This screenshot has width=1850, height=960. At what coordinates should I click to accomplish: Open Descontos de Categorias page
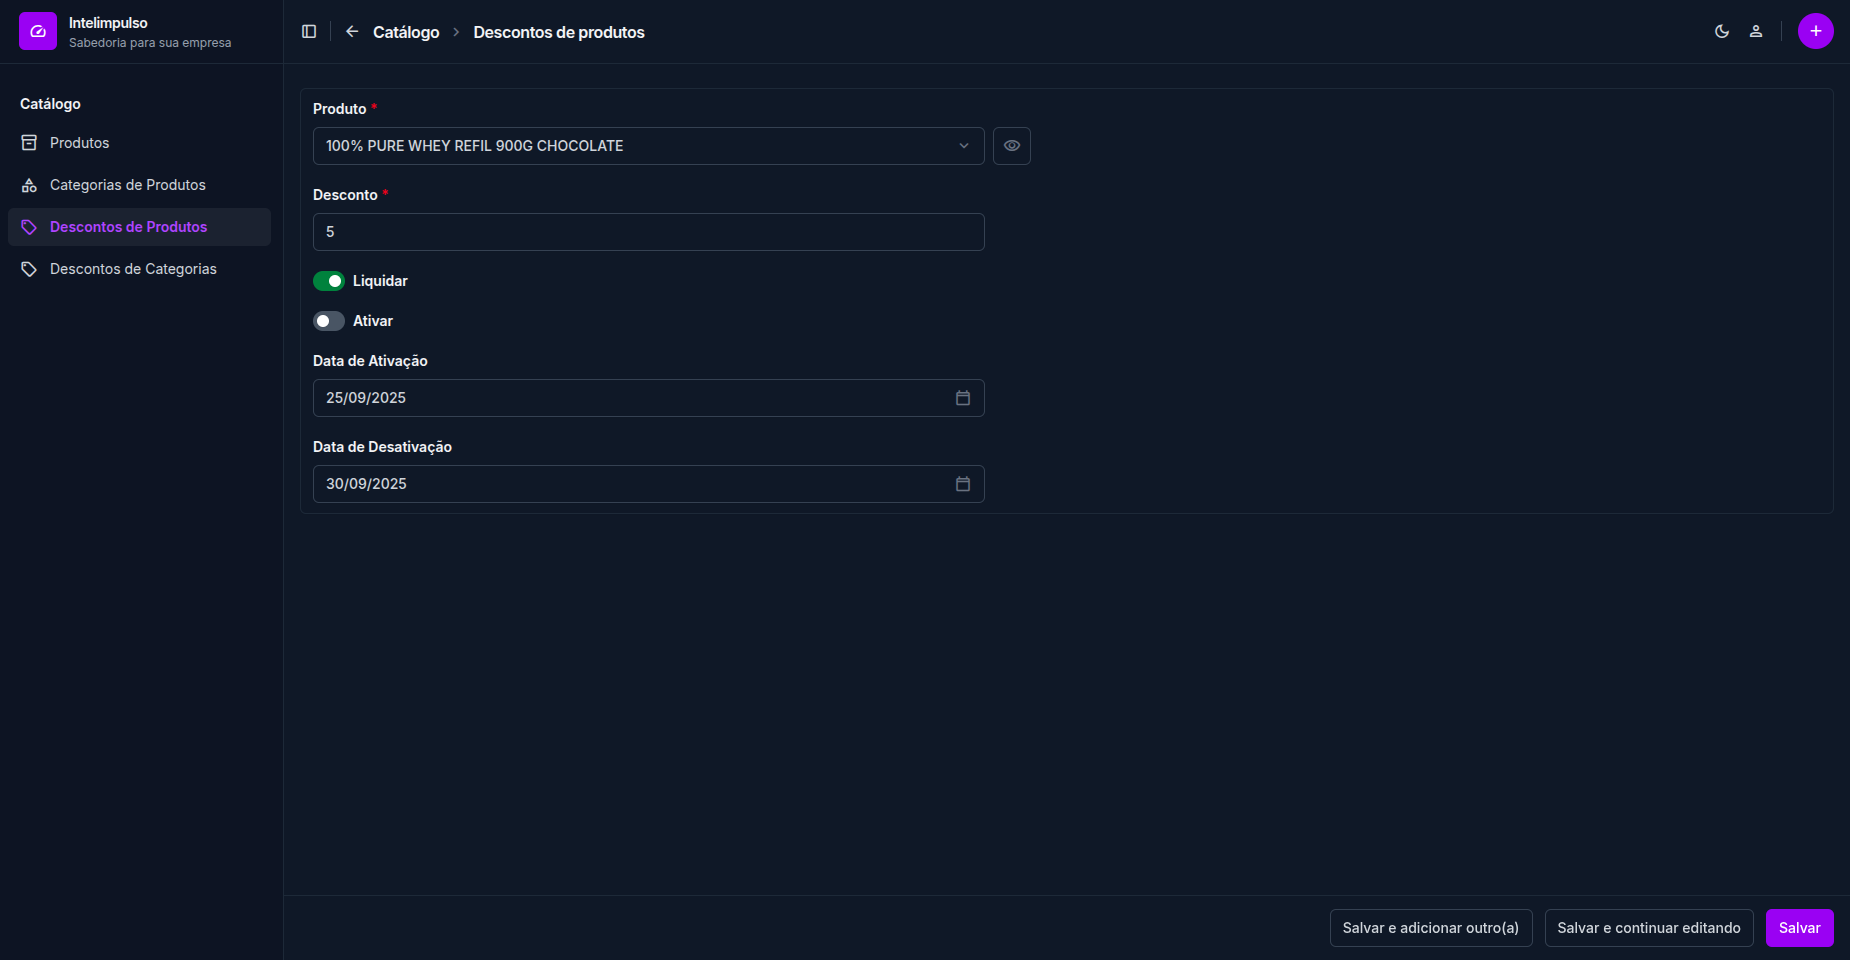click(133, 269)
